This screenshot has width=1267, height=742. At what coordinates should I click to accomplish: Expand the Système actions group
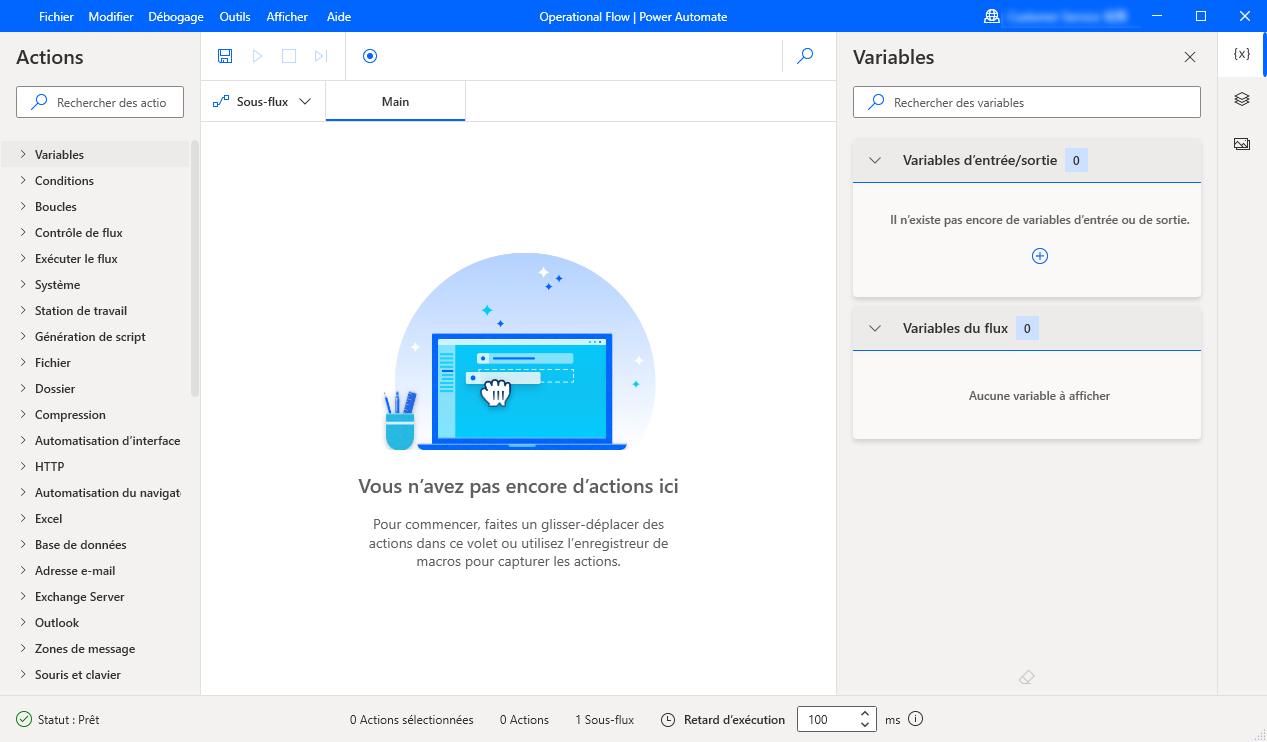click(x=23, y=285)
